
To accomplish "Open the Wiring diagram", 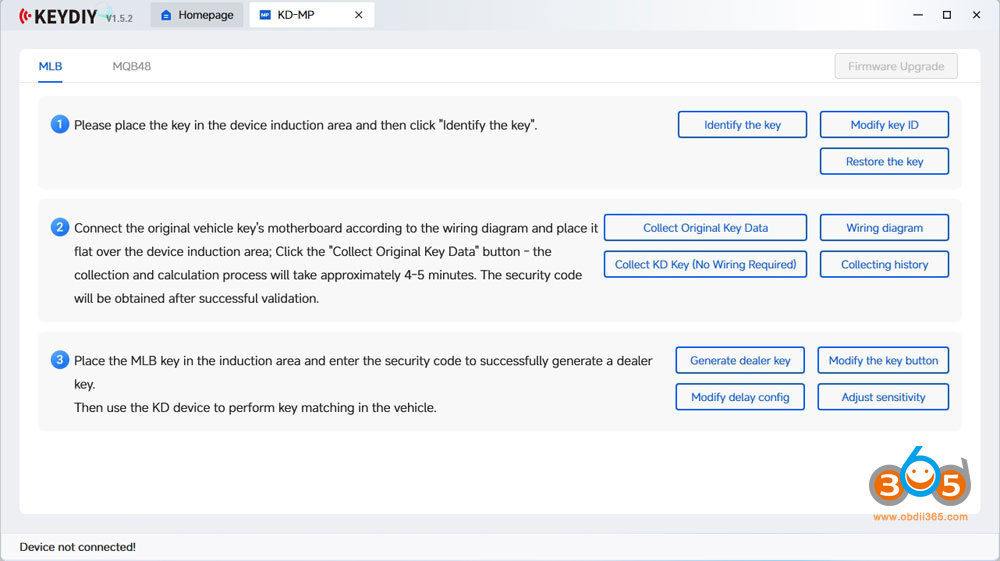I will click(x=884, y=228).
